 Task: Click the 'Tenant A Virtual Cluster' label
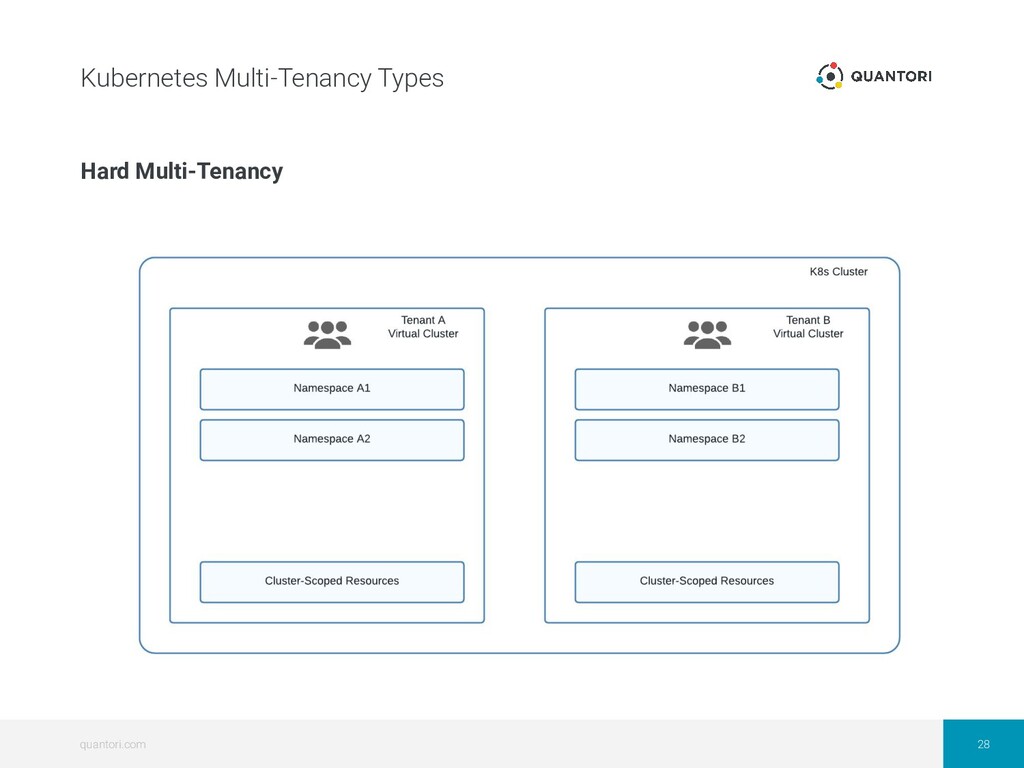[423, 327]
